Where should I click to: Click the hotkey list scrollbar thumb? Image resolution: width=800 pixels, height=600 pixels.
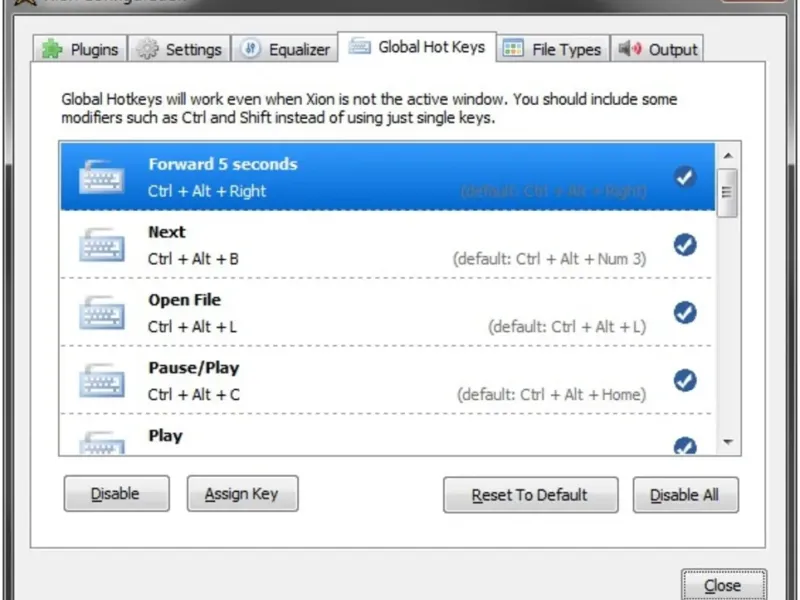coord(727,193)
